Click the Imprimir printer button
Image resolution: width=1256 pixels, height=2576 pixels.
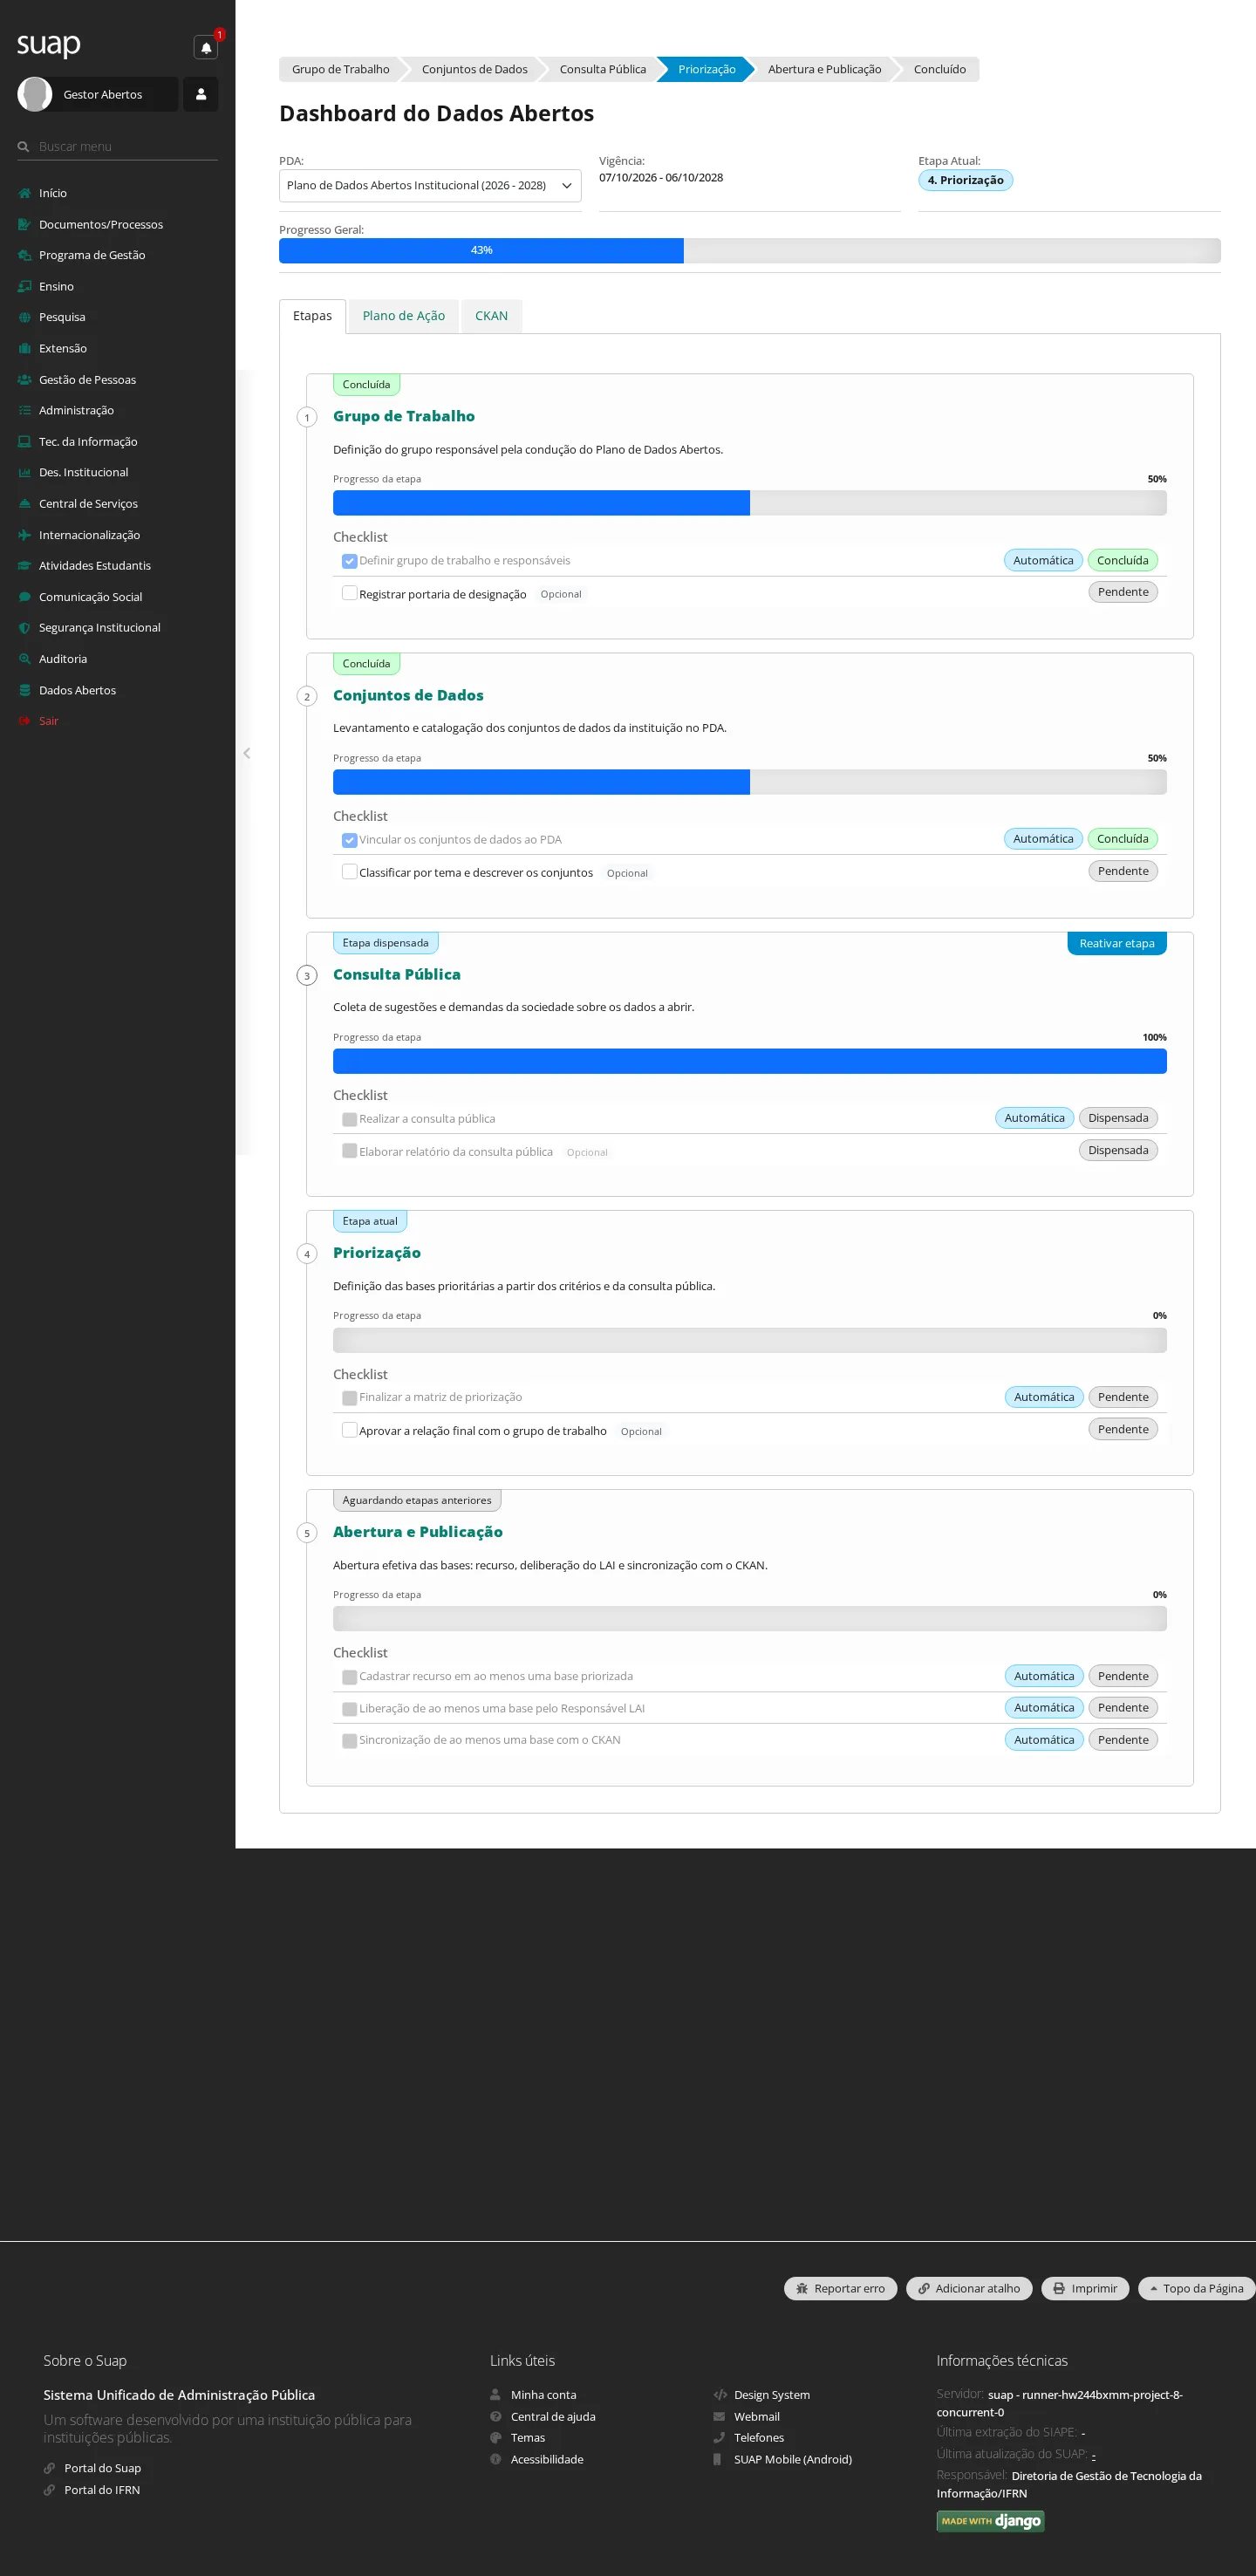point(1085,2288)
